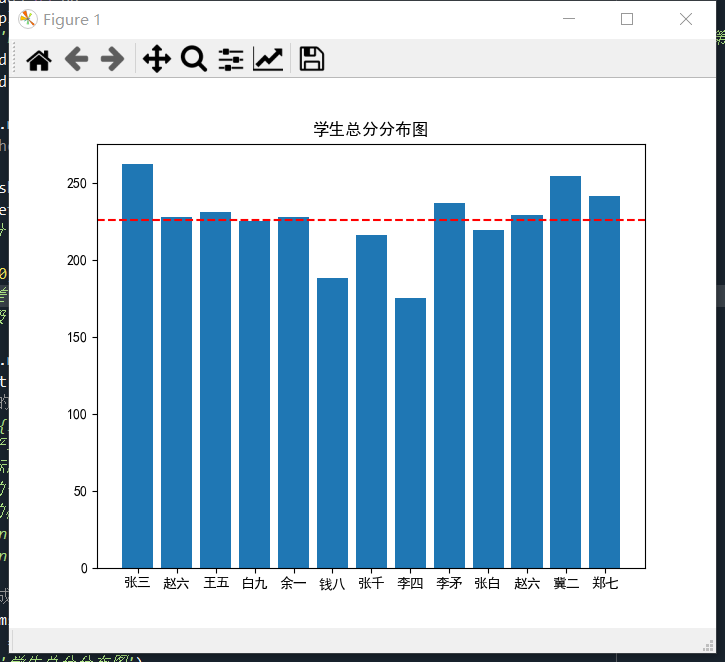
Task: Click the x-axis label 郑七
Action: 605,583
